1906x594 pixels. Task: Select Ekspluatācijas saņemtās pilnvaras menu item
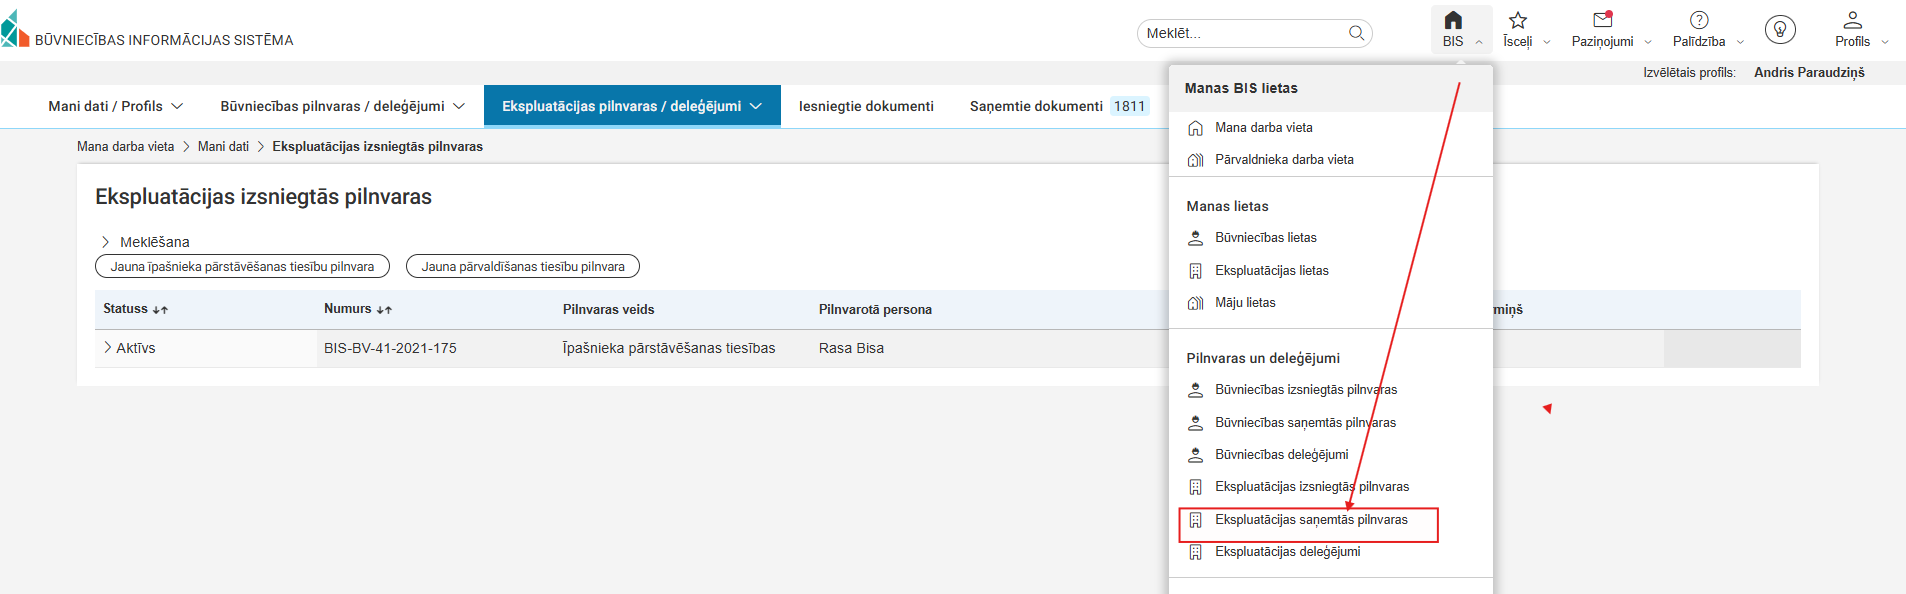click(x=1310, y=520)
